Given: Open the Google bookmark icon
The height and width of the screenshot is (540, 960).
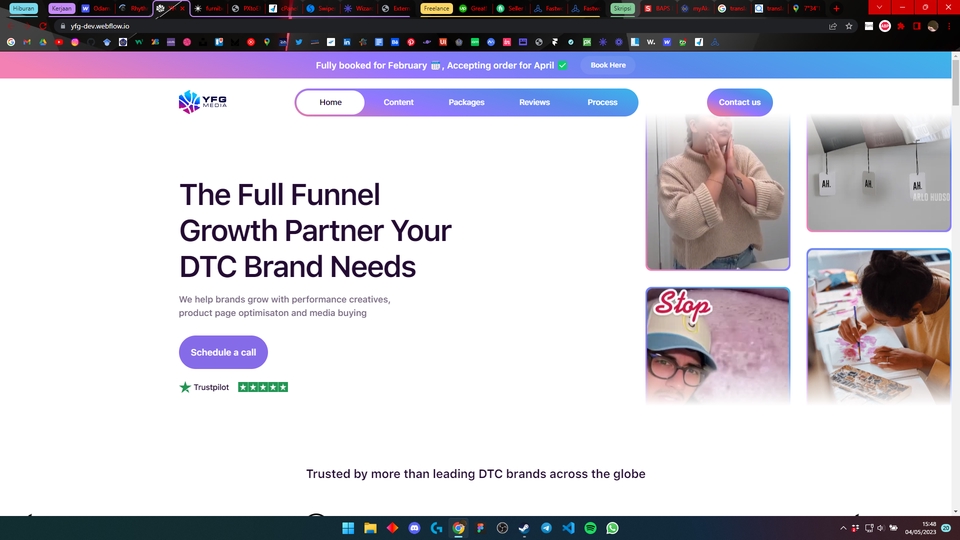Looking at the screenshot, I should coord(11,42).
